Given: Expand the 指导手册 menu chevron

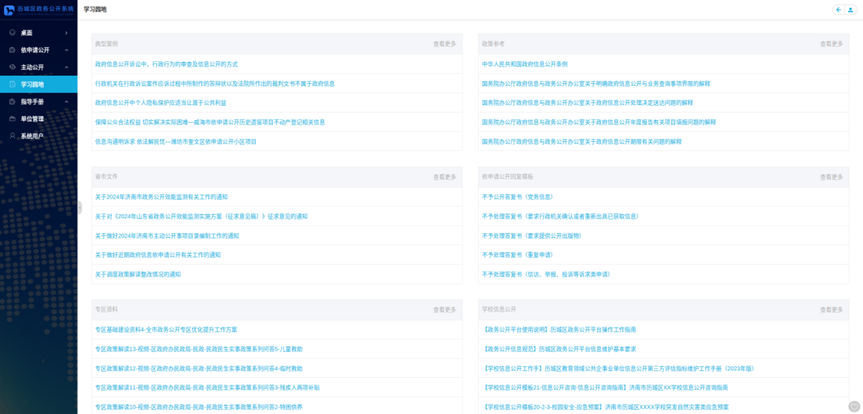Looking at the screenshot, I should click(x=67, y=102).
